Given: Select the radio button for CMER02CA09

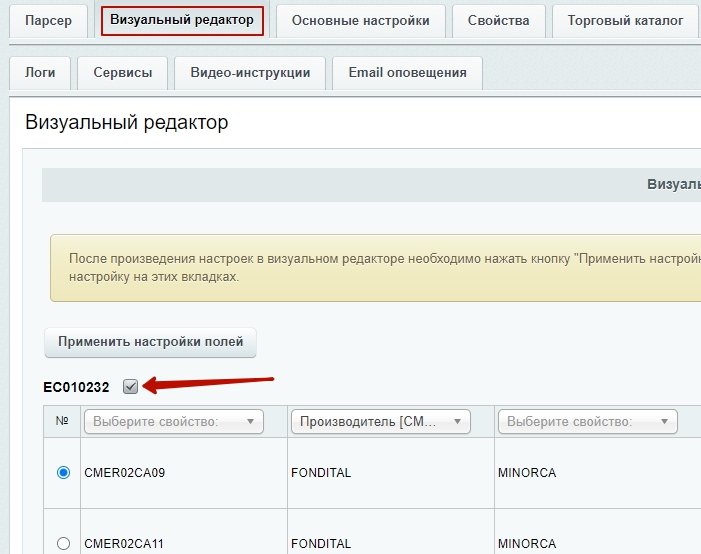Looking at the screenshot, I should [x=63, y=472].
